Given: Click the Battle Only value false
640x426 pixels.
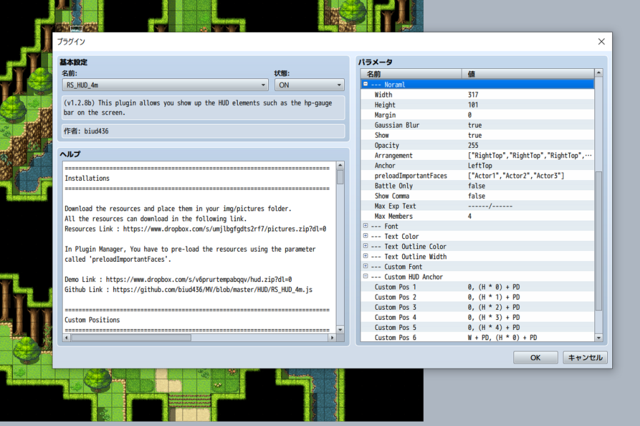Looking at the screenshot, I should (476, 186).
